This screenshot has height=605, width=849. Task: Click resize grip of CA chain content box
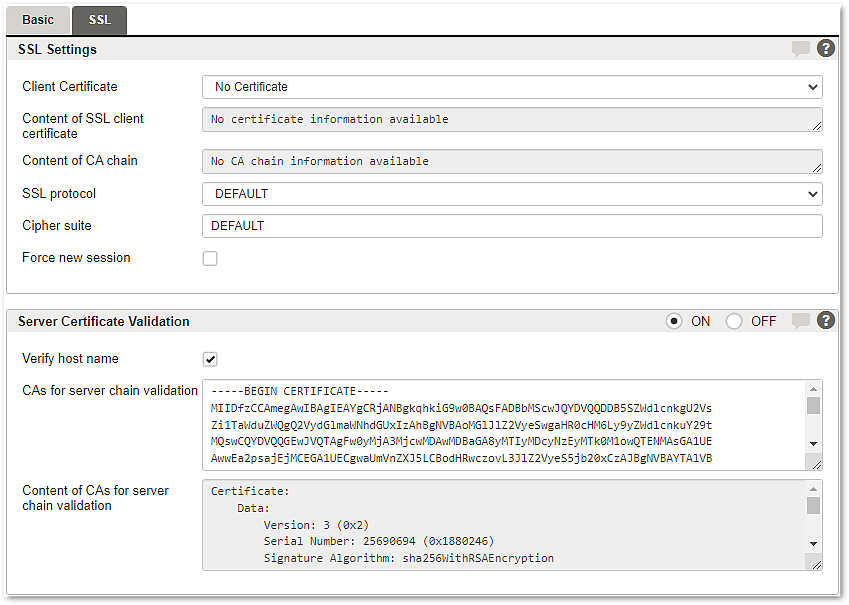tap(817, 168)
